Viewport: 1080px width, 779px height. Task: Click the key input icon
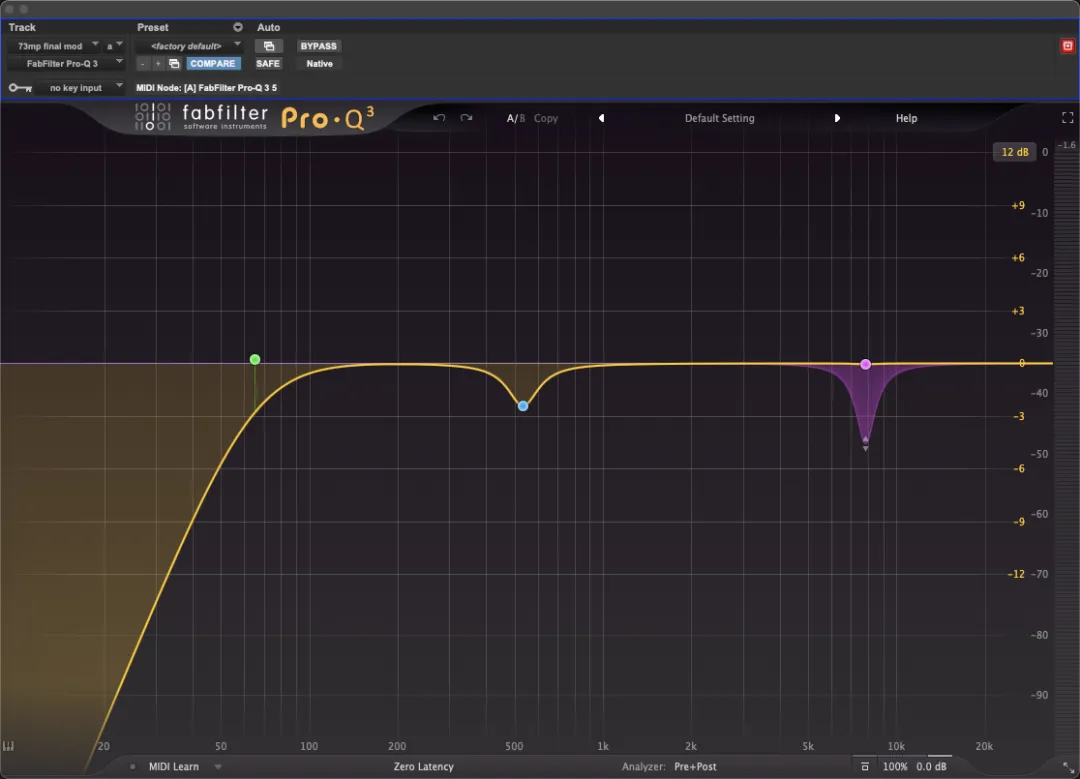[x=20, y=87]
